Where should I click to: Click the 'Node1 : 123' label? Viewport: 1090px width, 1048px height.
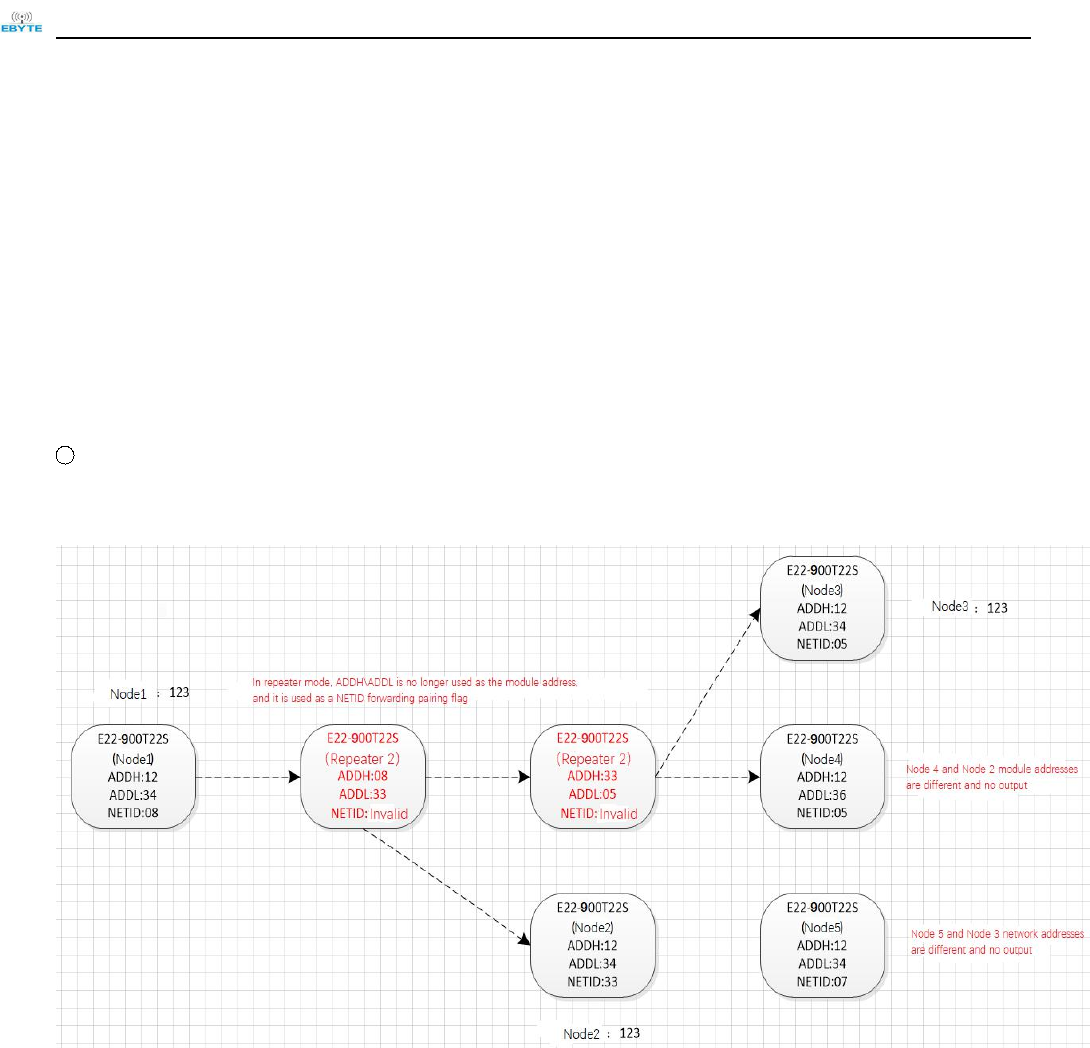[149, 693]
